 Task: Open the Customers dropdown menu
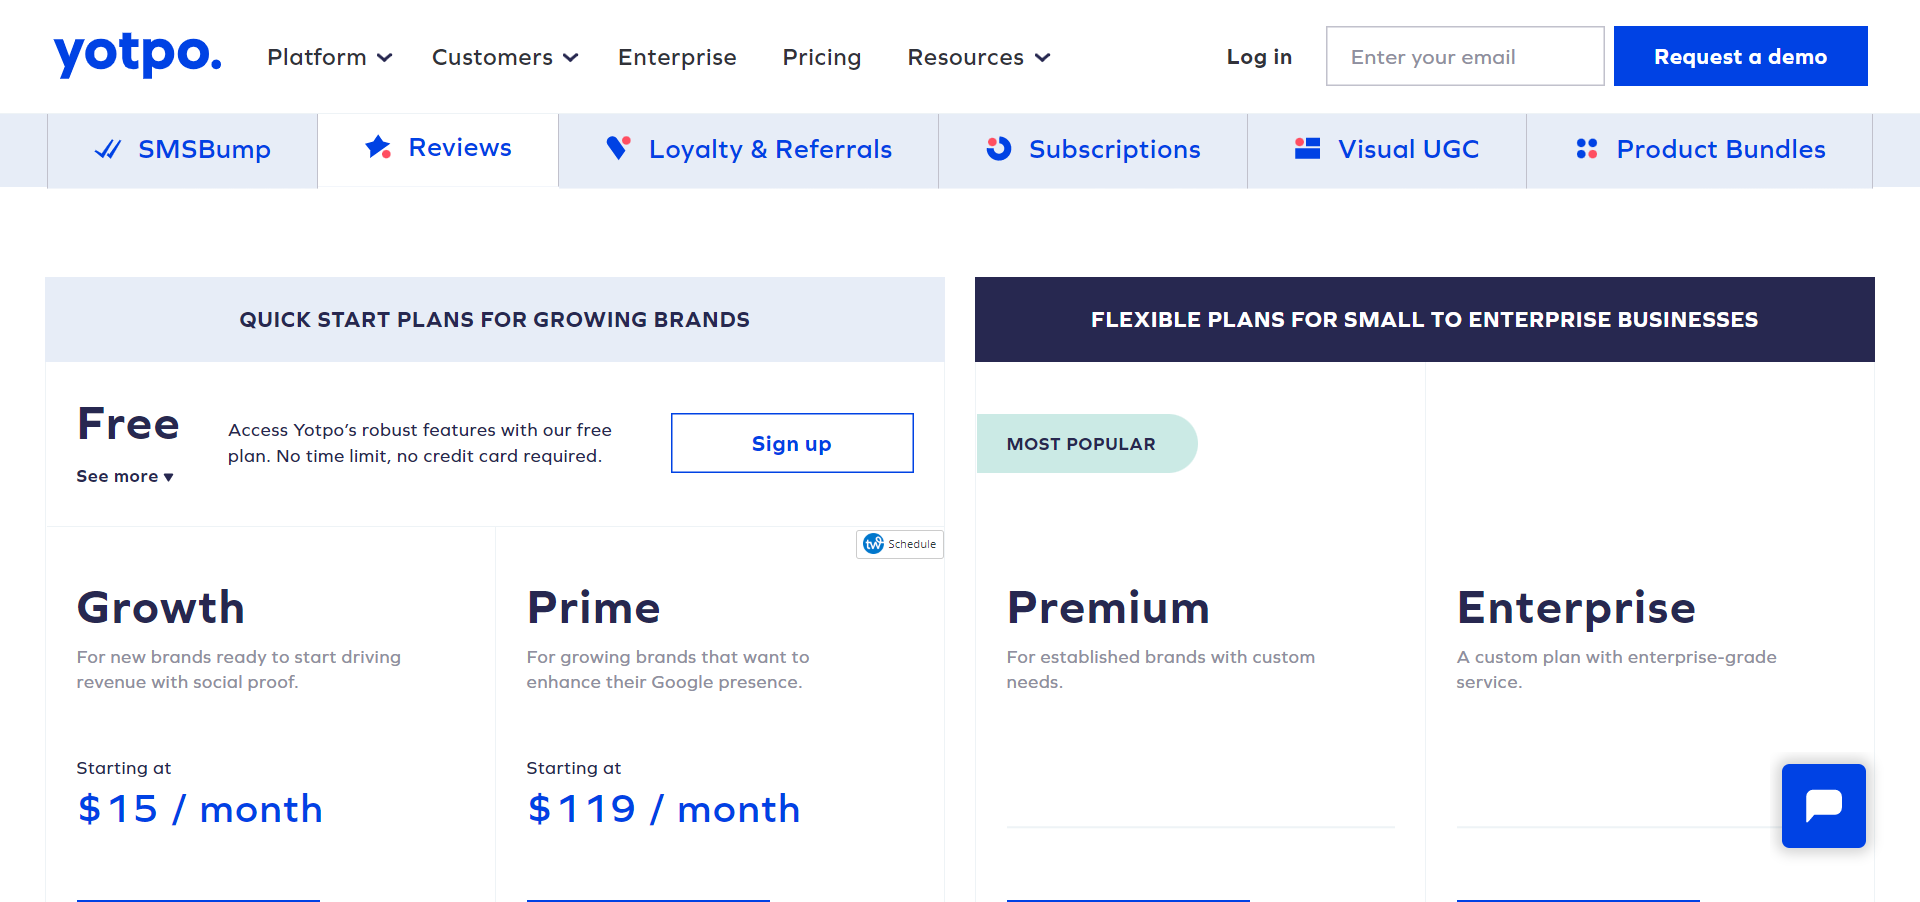tap(504, 57)
